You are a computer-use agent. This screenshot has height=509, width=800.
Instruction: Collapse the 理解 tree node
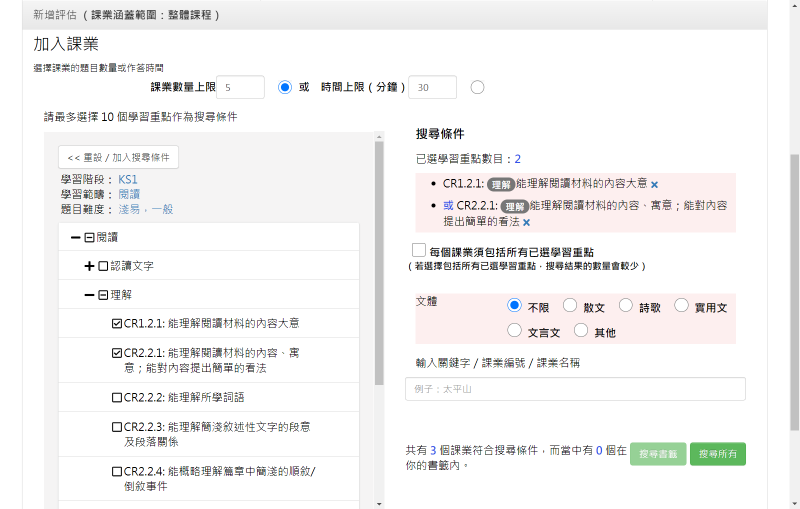click(89, 295)
